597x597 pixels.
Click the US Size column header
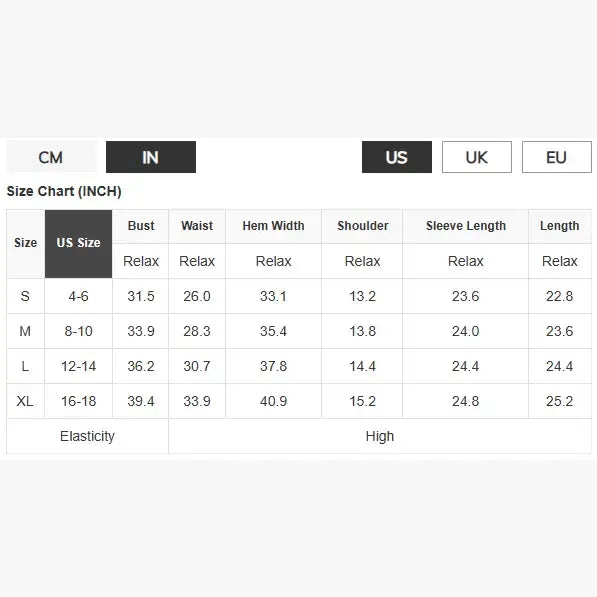click(78, 244)
